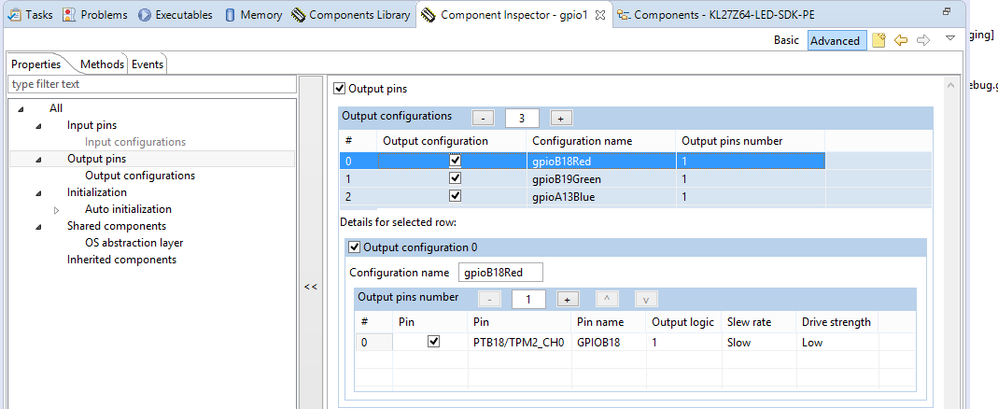Click the back arrow navigation icon
The width and height of the screenshot is (998, 409).
point(901,40)
